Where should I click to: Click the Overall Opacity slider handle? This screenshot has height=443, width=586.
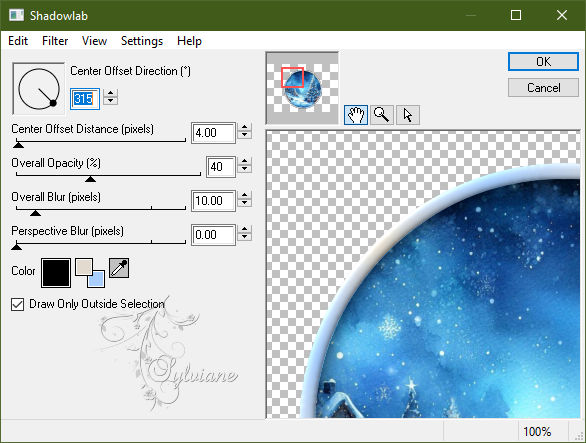pyautogui.click(x=90, y=179)
